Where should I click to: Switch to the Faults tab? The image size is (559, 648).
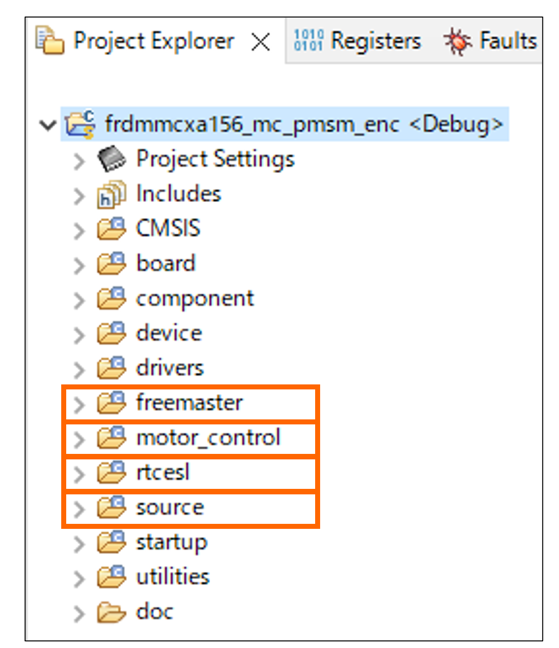[490, 41]
